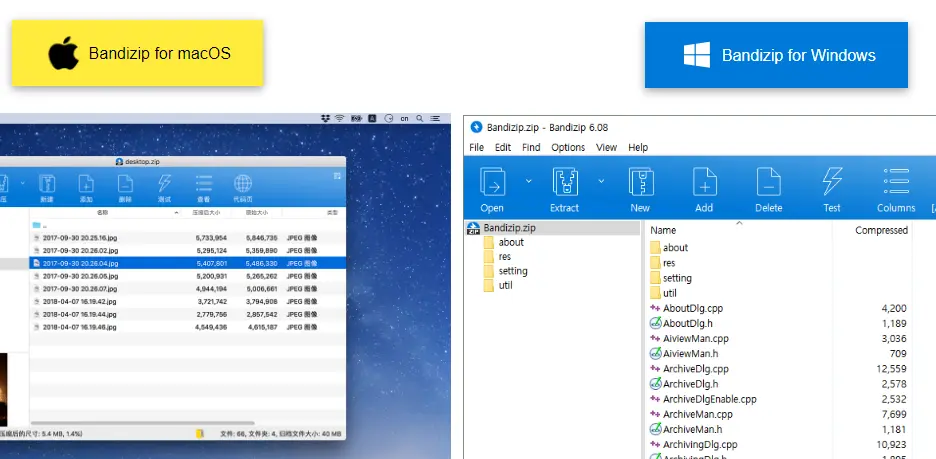Viewport: 936px width, 459px height.
Task: Click the horizontal scrollbar in macOS file list
Action: (143, 423)
